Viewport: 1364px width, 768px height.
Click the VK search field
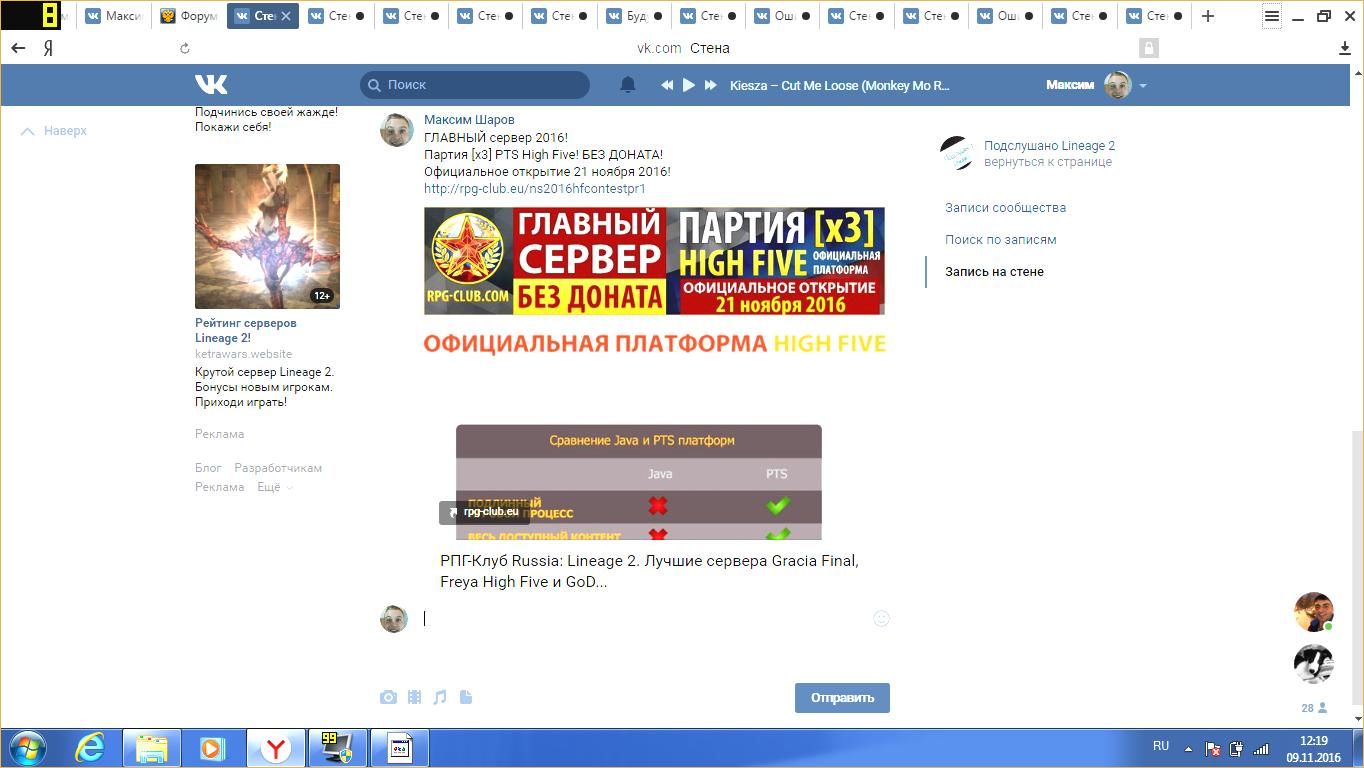coord(475,85)
